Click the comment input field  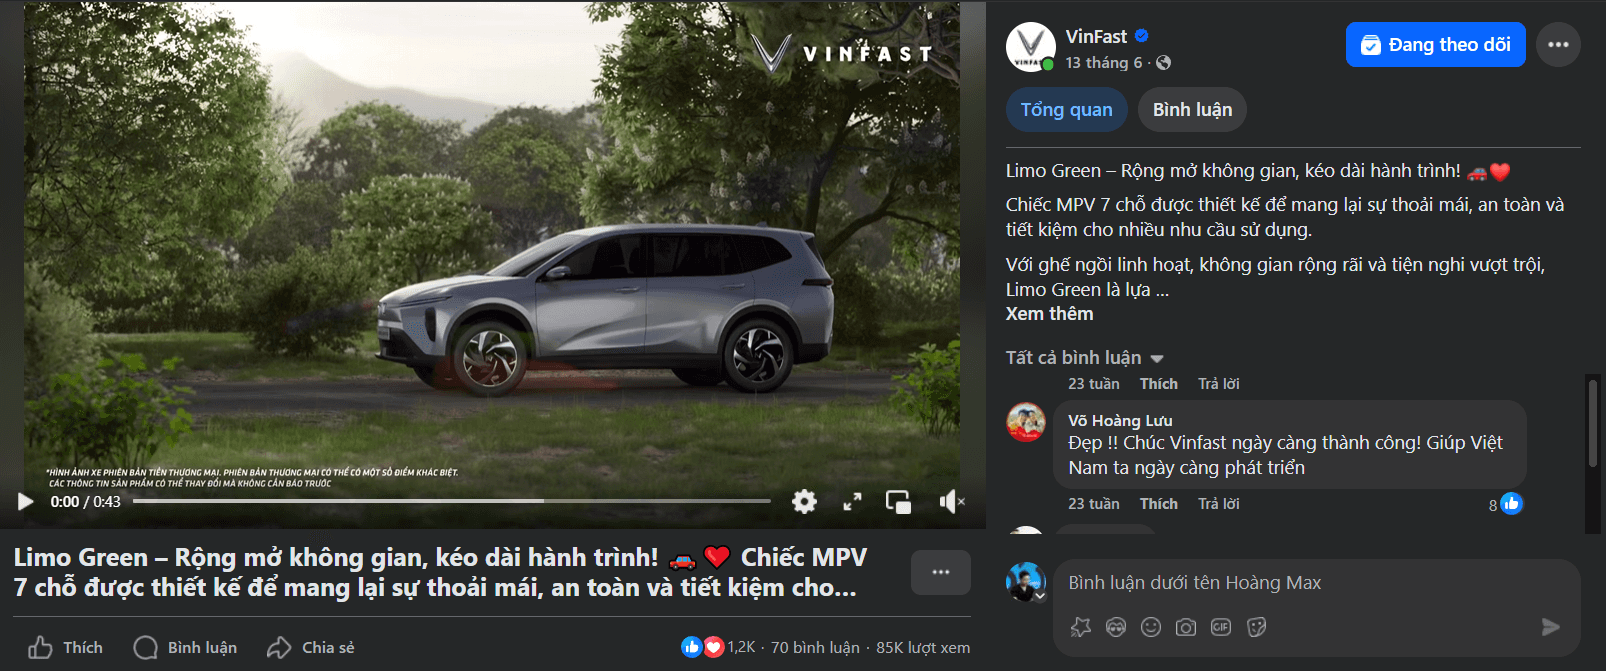1316,583
